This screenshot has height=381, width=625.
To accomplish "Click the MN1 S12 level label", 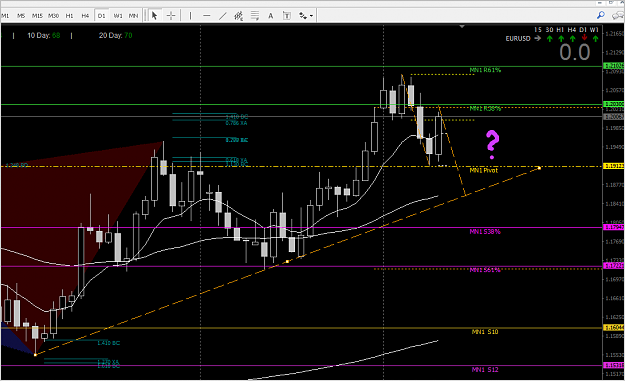I will click(x=485, y=369).
